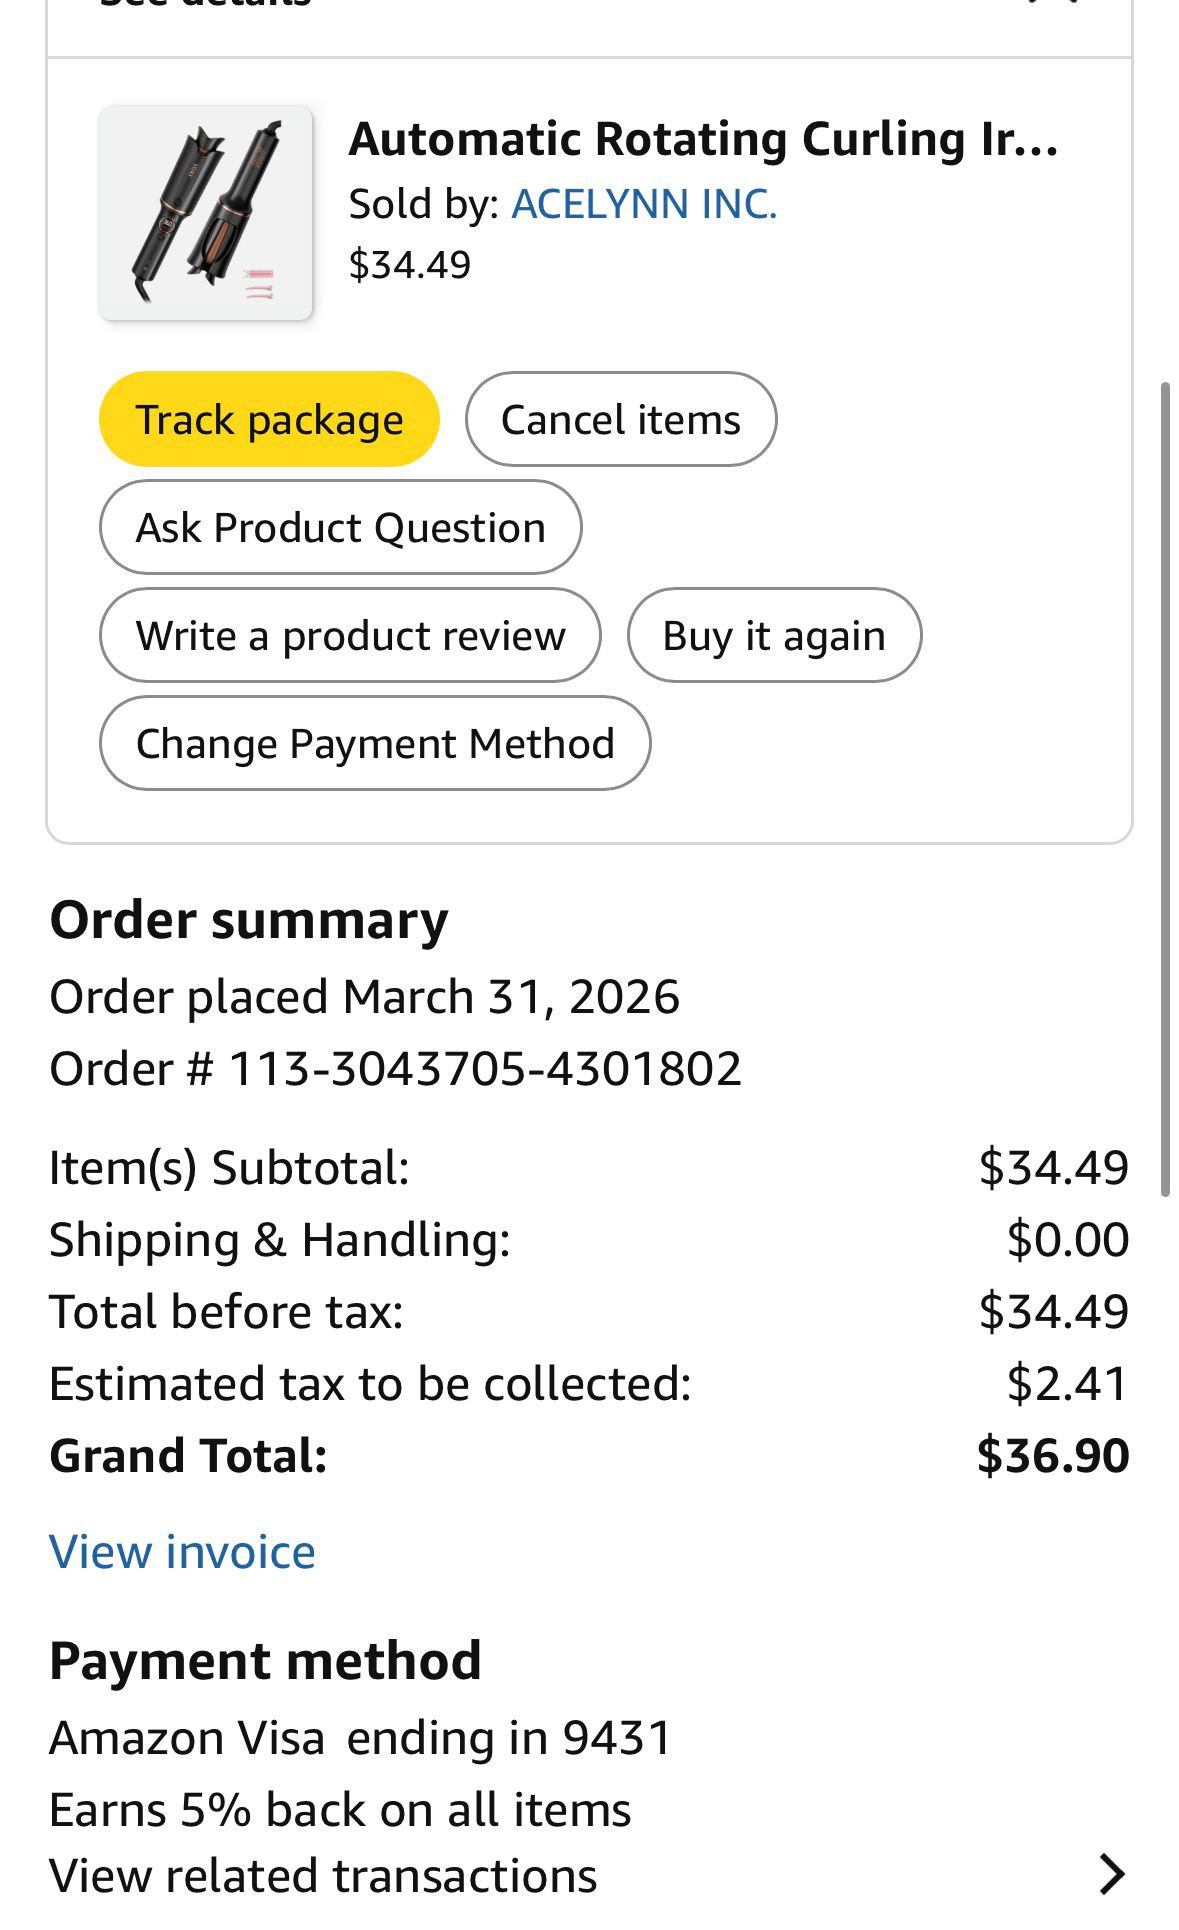Tap the Cancel items button
Viewport: 1179px width, 1930px height.
(621, 419)
